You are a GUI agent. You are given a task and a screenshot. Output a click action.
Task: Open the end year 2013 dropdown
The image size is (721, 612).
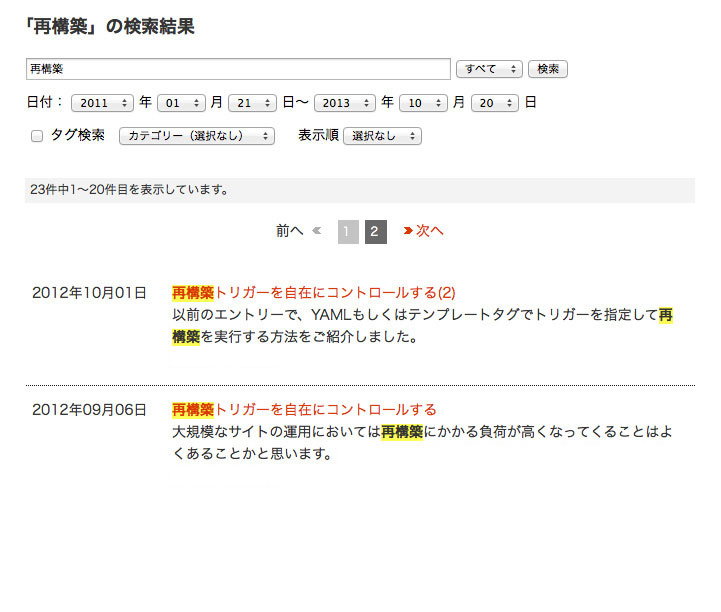345,103
